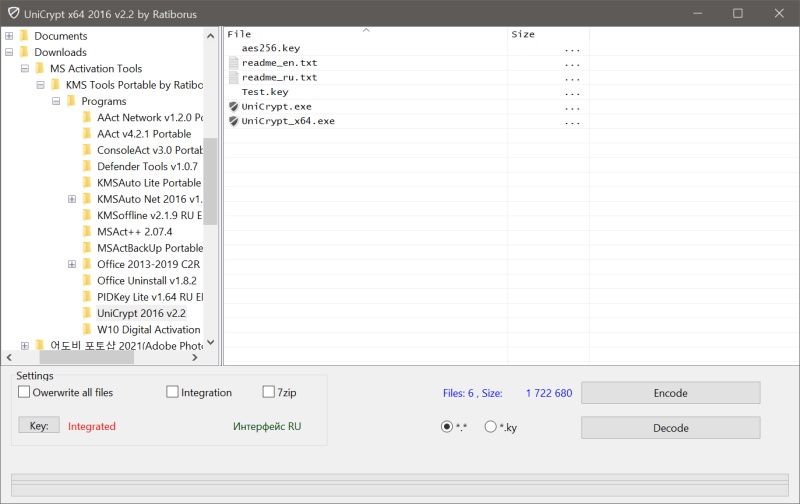Click the PIDKey Lite v1.64 folder icon

(87, 297)
